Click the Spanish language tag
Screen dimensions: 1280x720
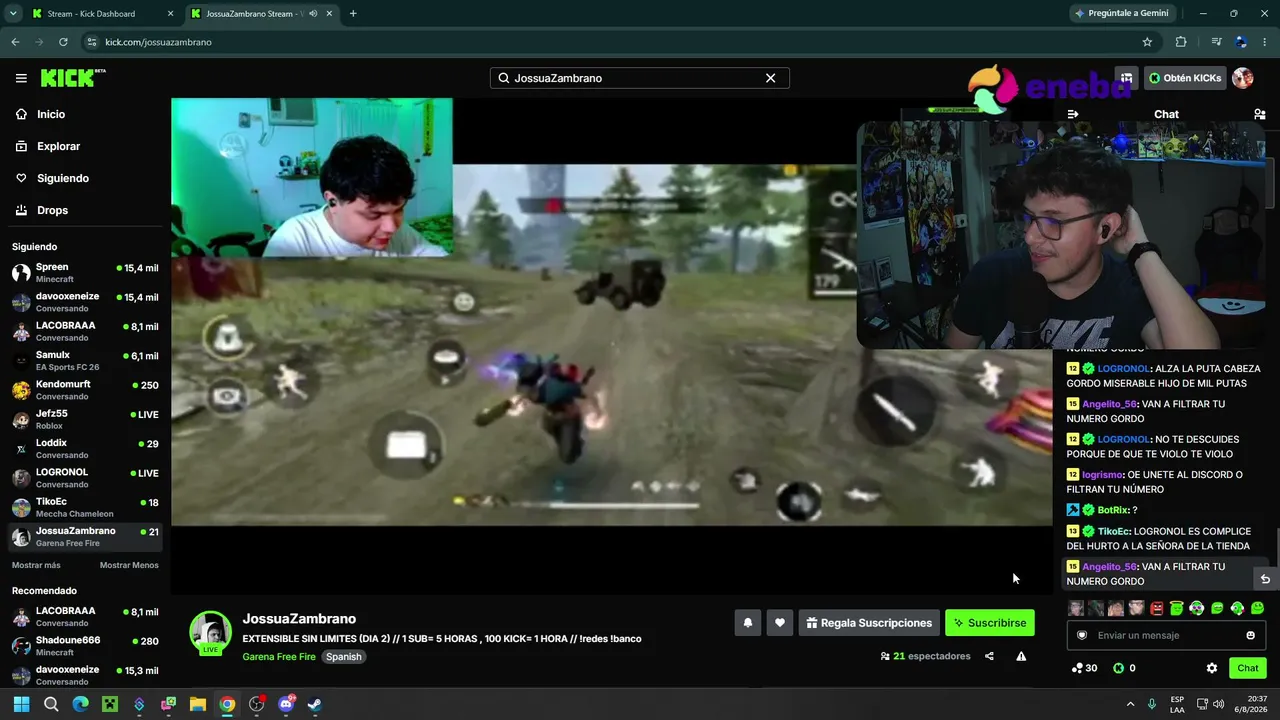click(x=343, y=657)
